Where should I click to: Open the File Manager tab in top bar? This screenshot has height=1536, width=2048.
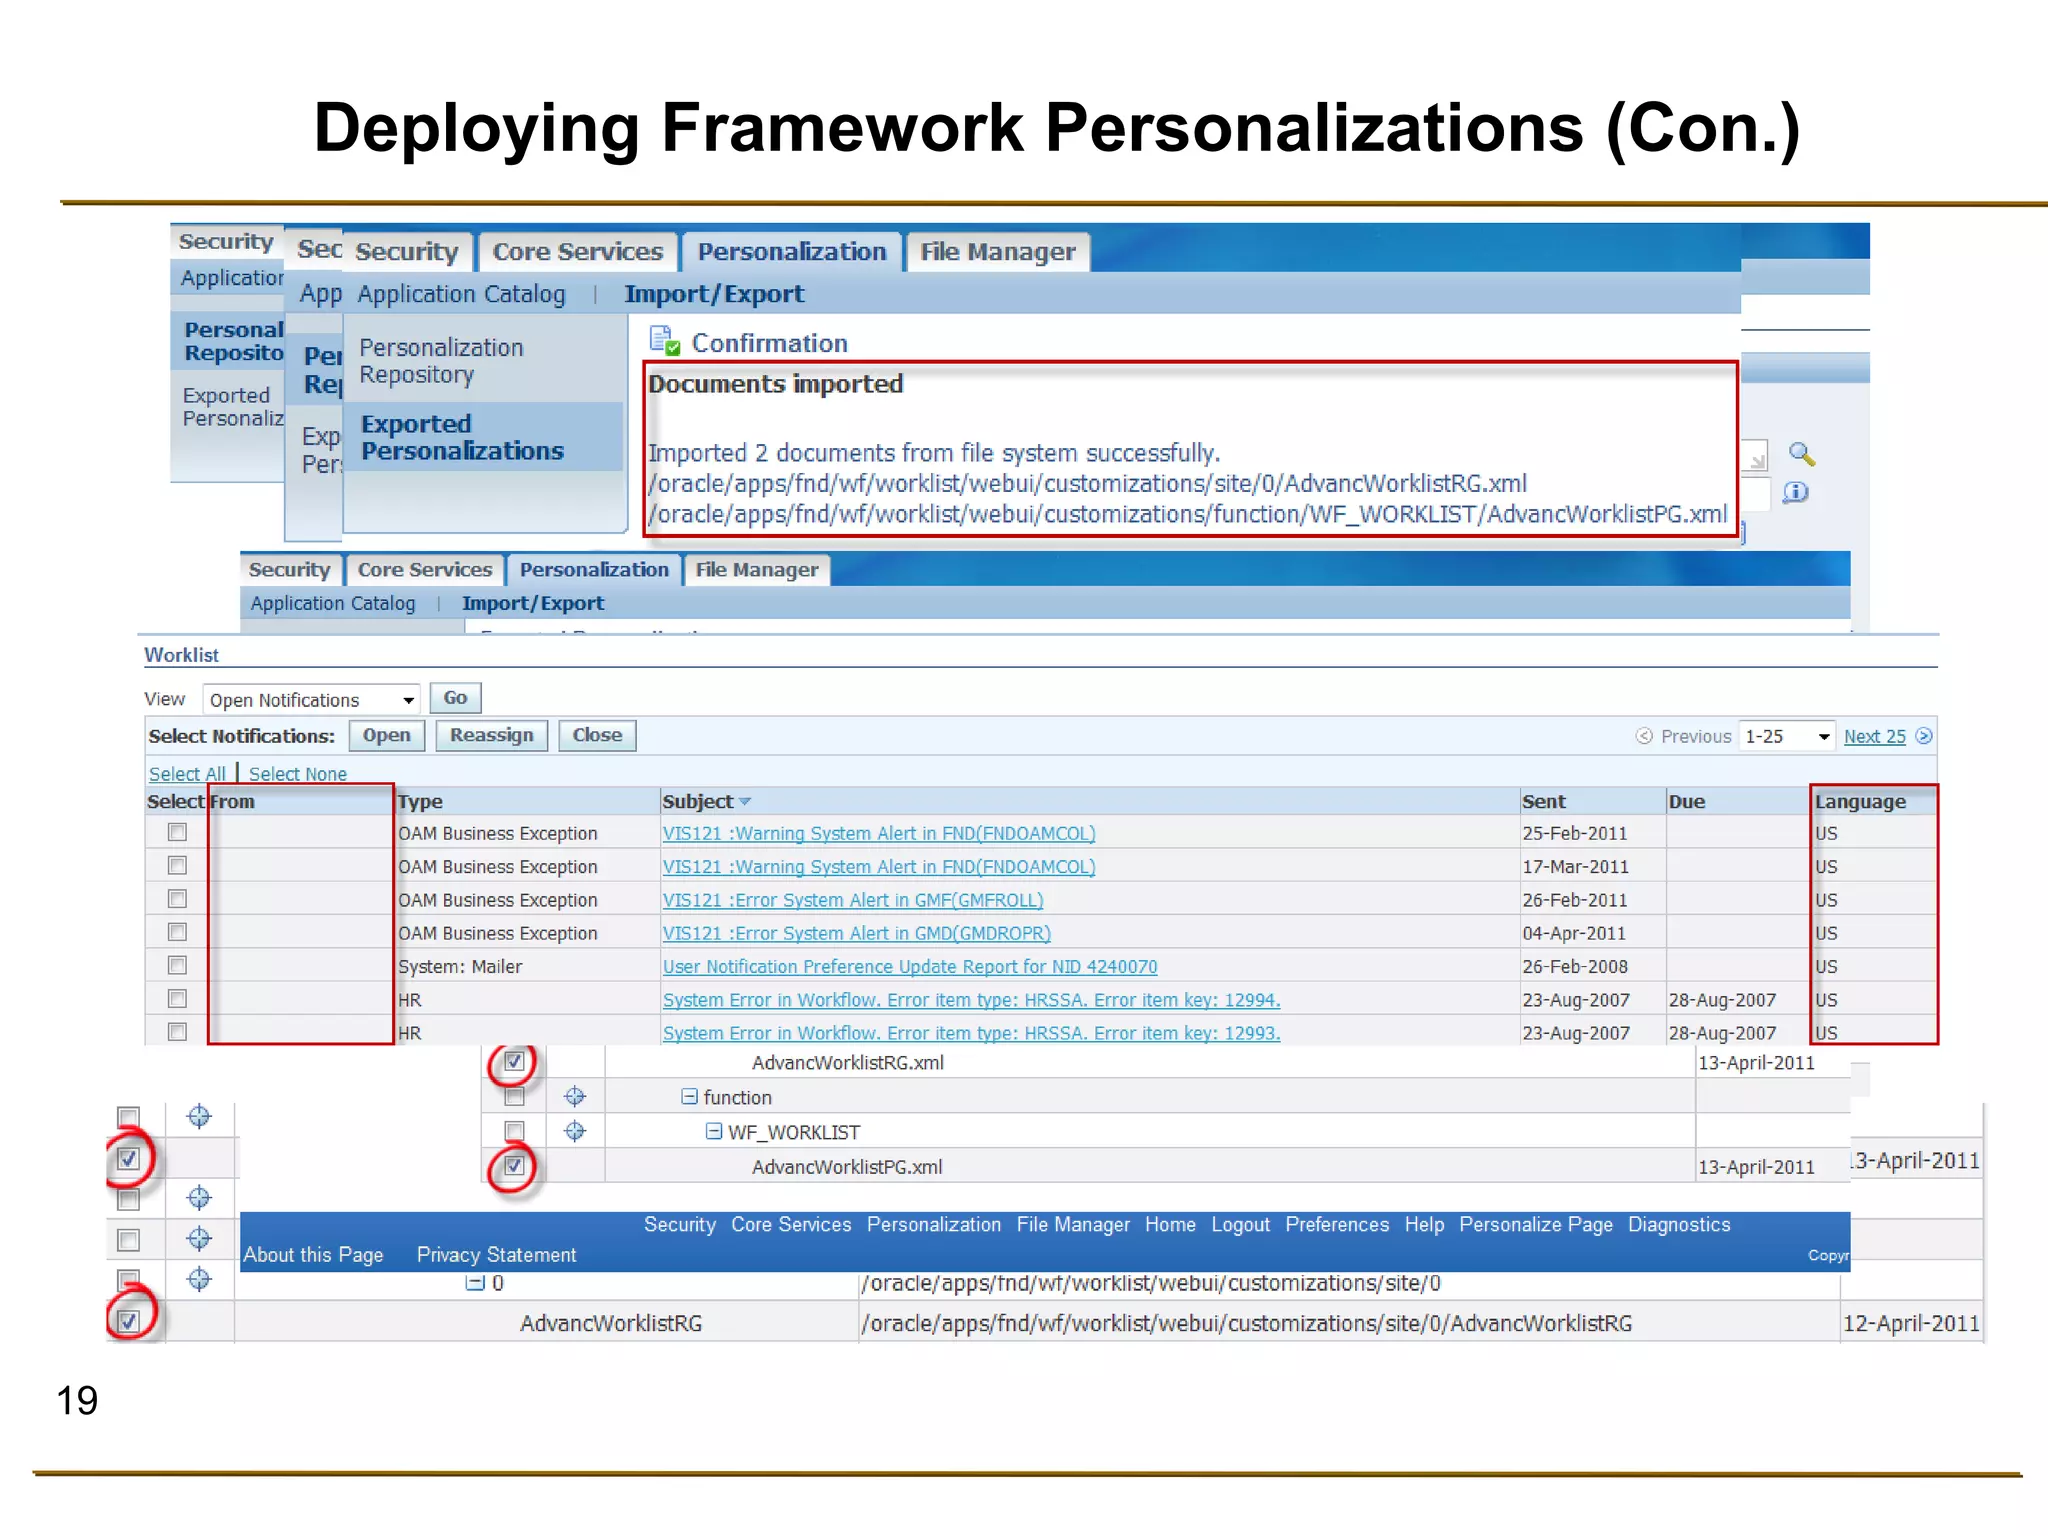tap(997, 252)
